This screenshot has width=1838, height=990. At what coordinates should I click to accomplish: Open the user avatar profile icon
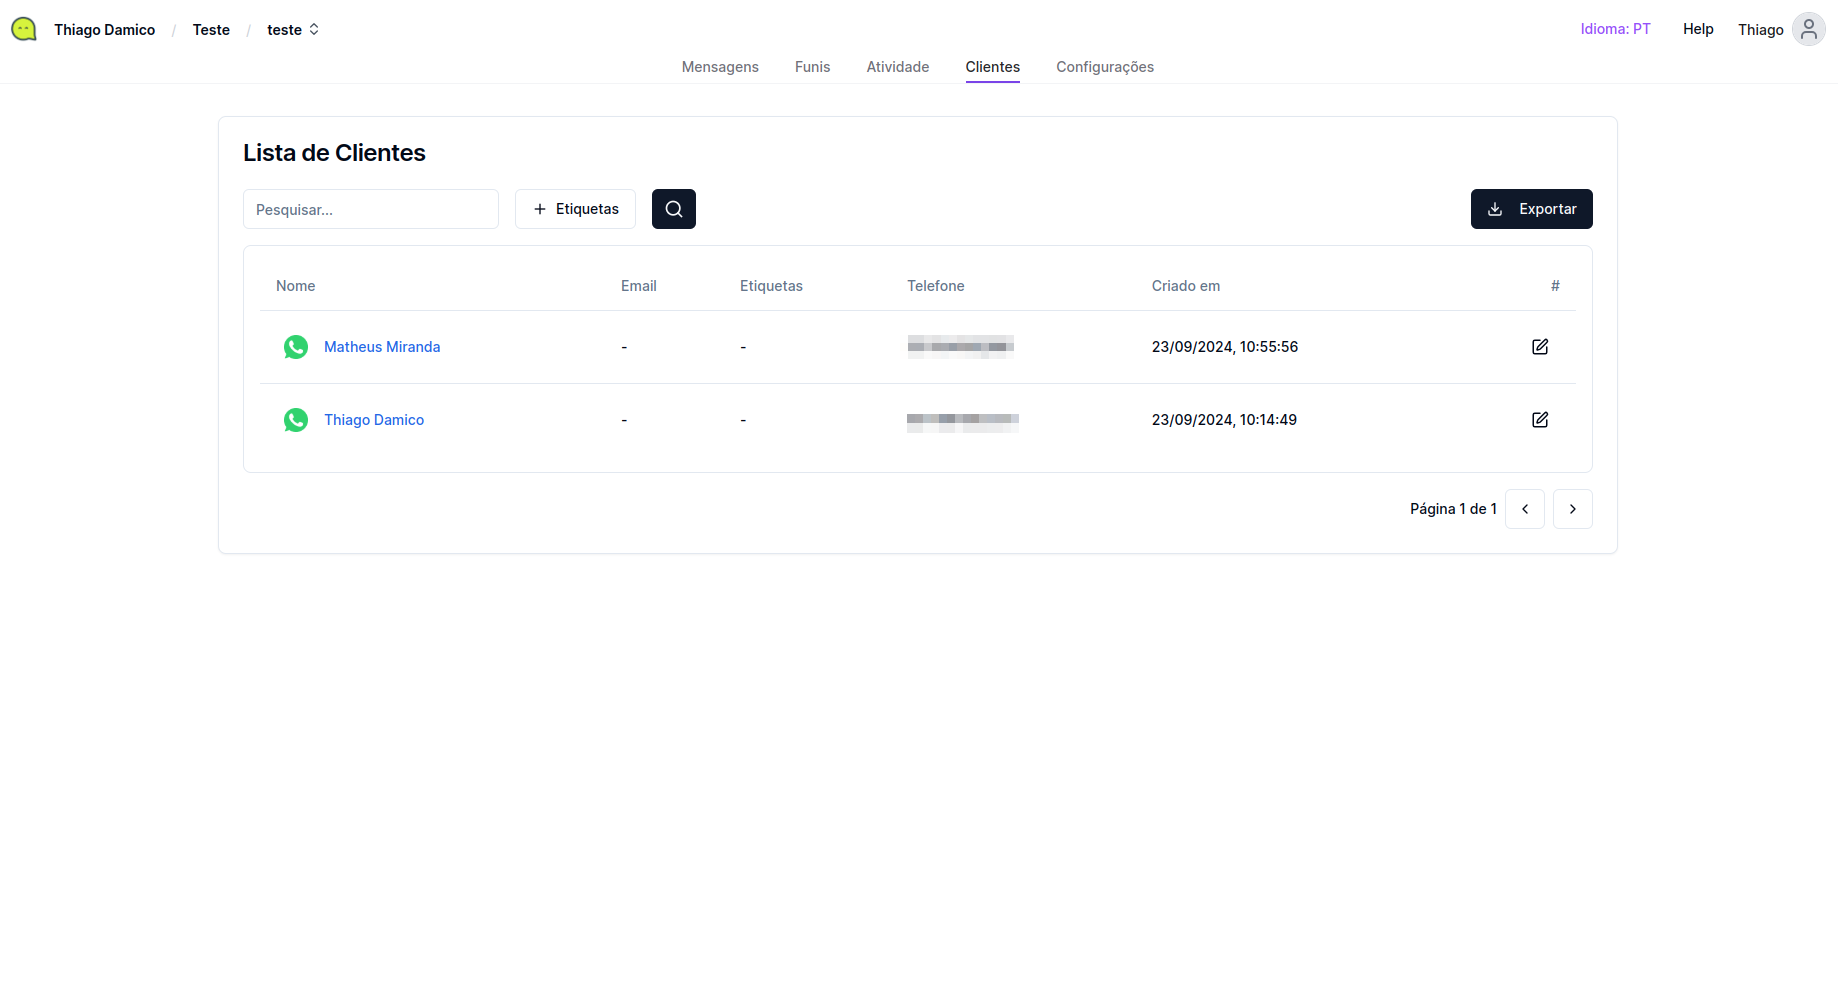point(1808,29)
